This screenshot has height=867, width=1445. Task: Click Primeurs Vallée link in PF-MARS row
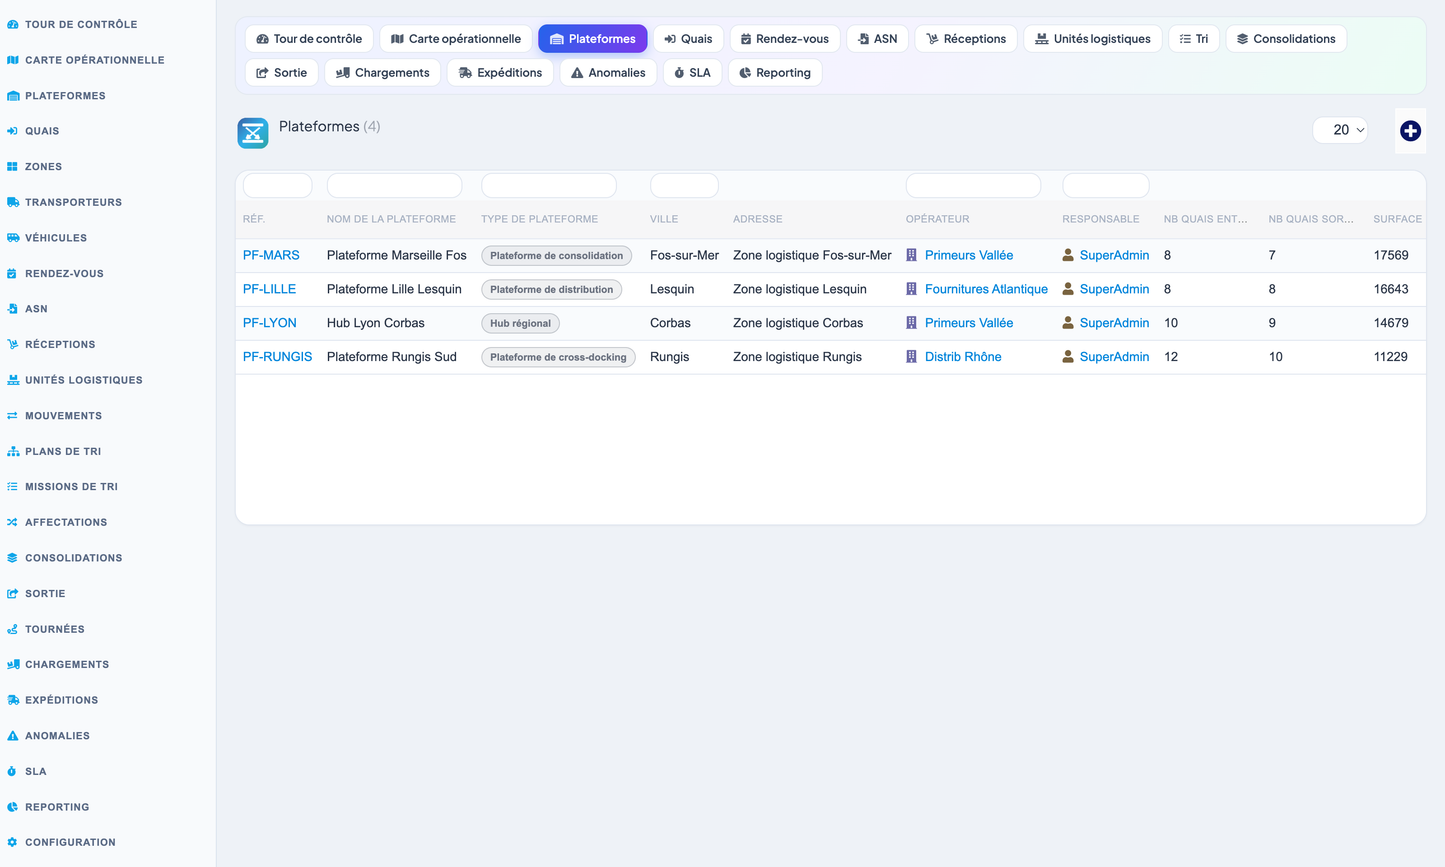click(x=969, y=255)
